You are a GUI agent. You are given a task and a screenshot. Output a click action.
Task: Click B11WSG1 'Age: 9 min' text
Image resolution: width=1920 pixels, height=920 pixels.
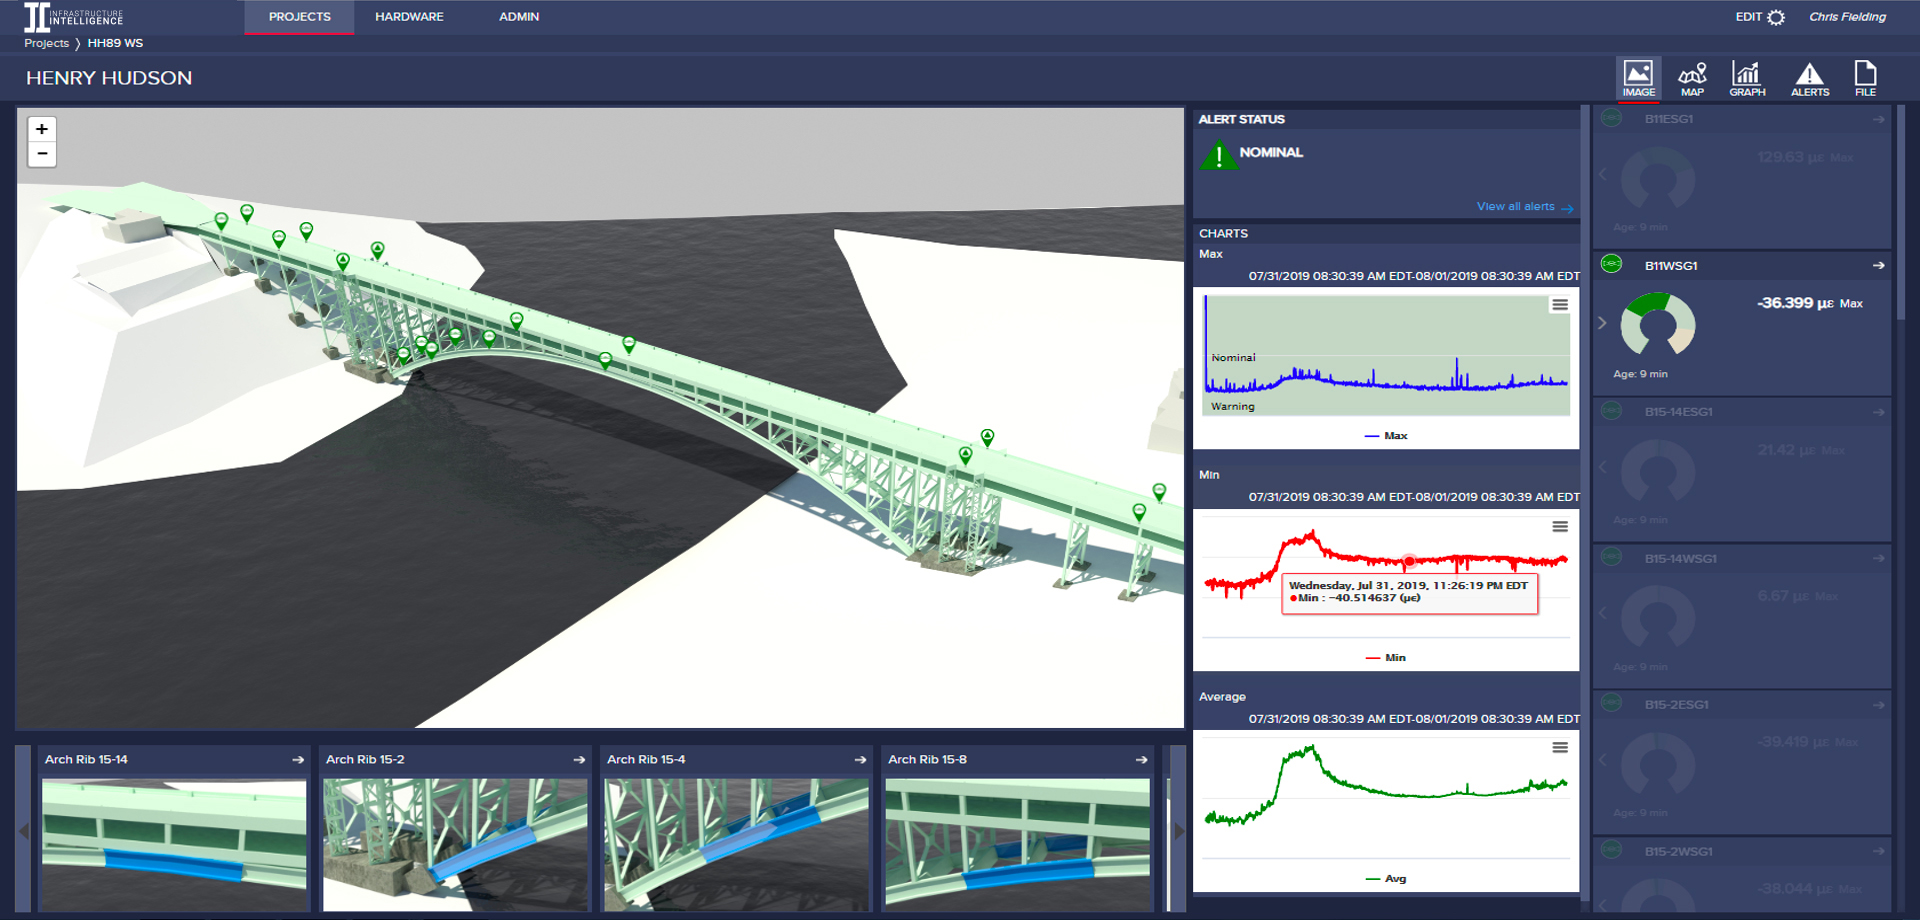point(1640,374)
